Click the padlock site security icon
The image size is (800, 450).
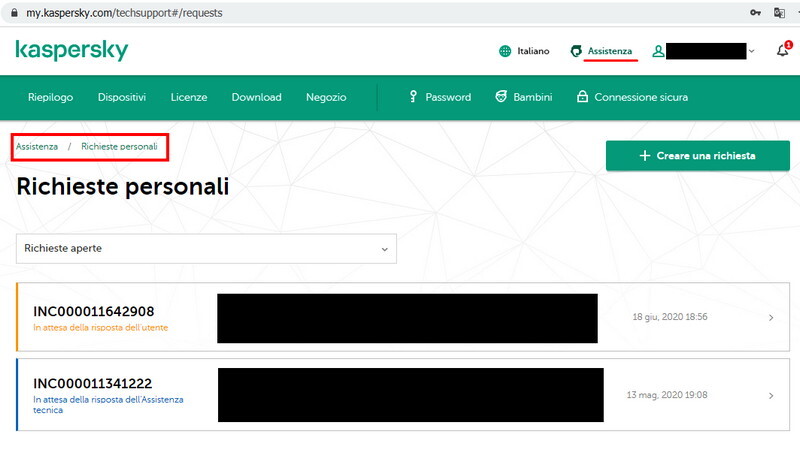coord(14,13)
